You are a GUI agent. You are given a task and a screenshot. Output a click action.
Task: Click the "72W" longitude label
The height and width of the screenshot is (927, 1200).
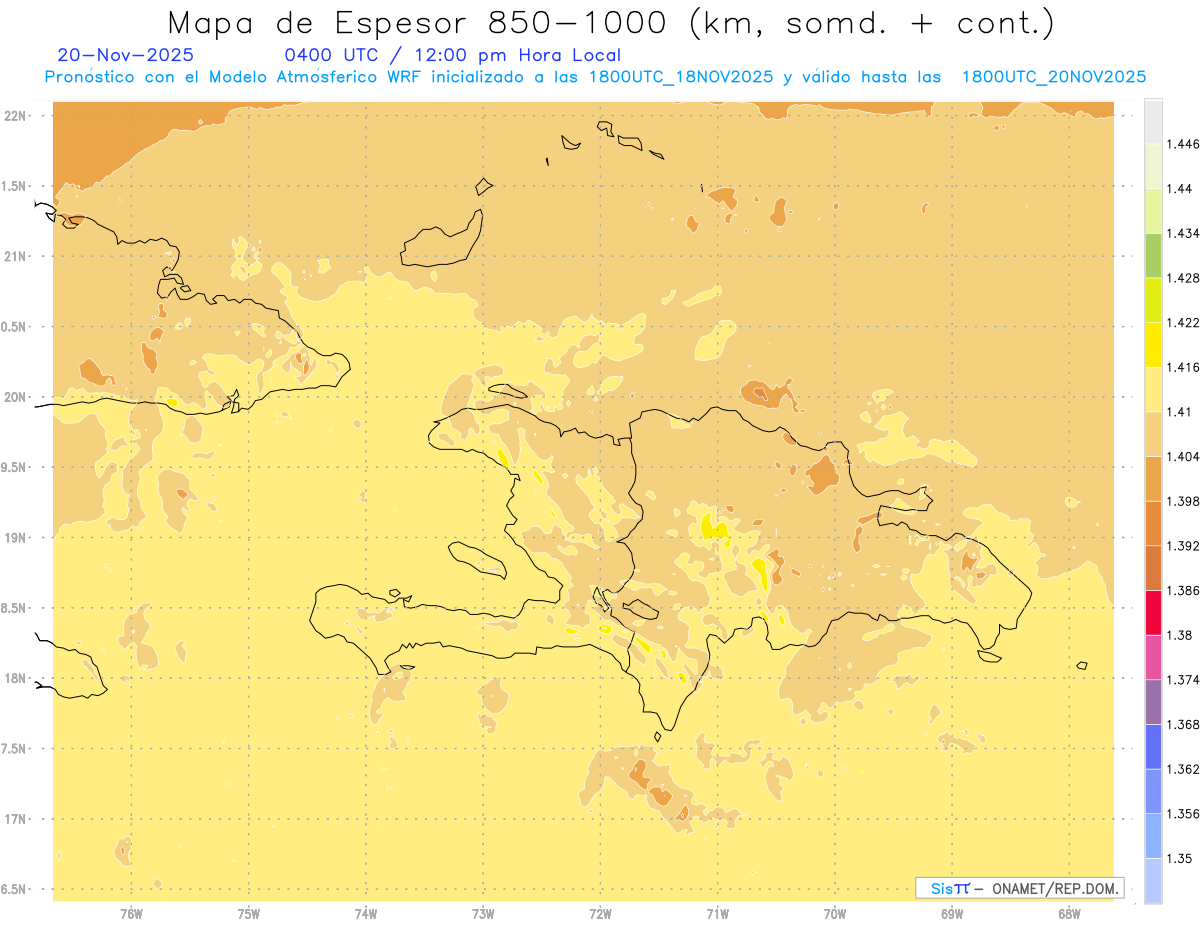(x=600, y=914)
